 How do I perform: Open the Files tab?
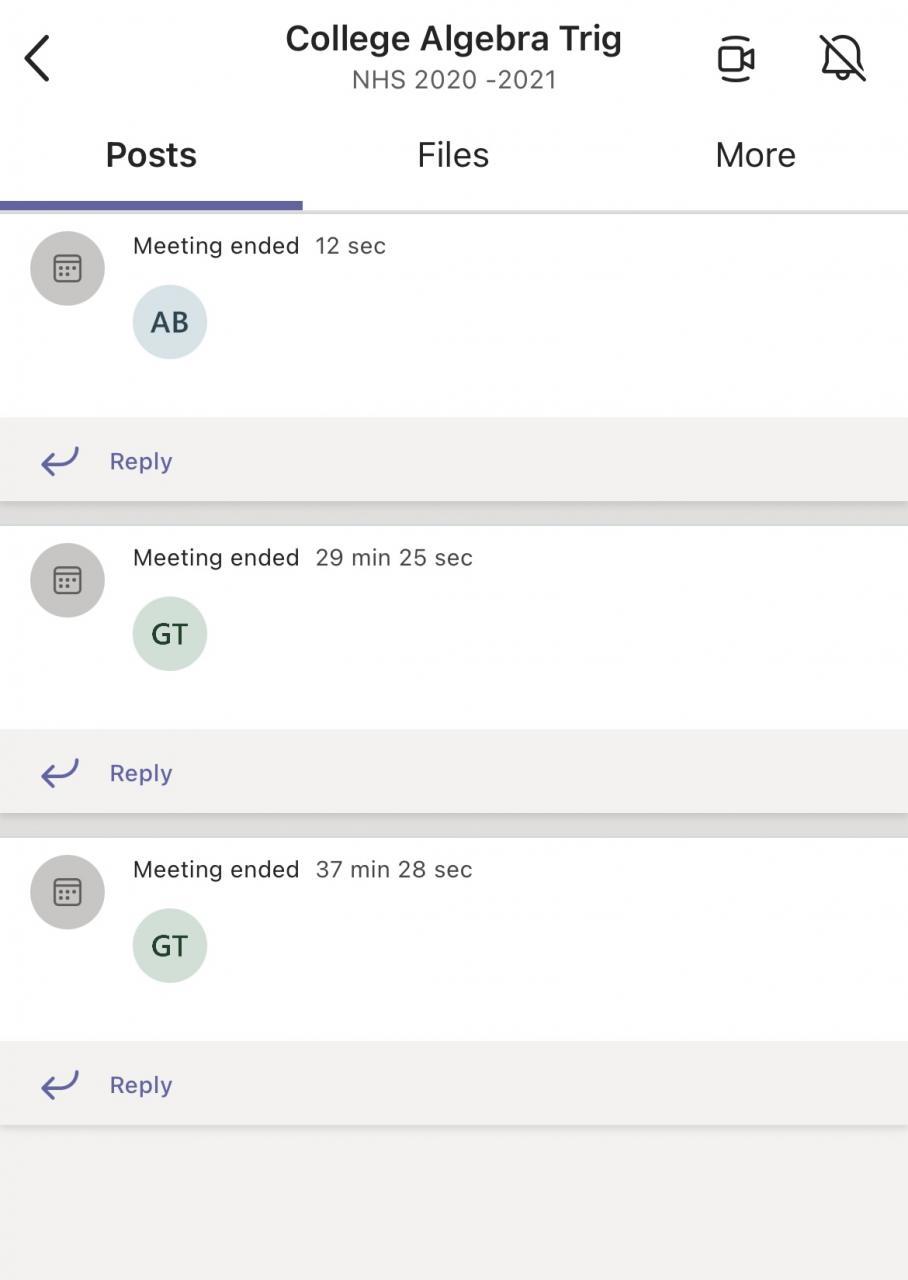pos(453,156)
